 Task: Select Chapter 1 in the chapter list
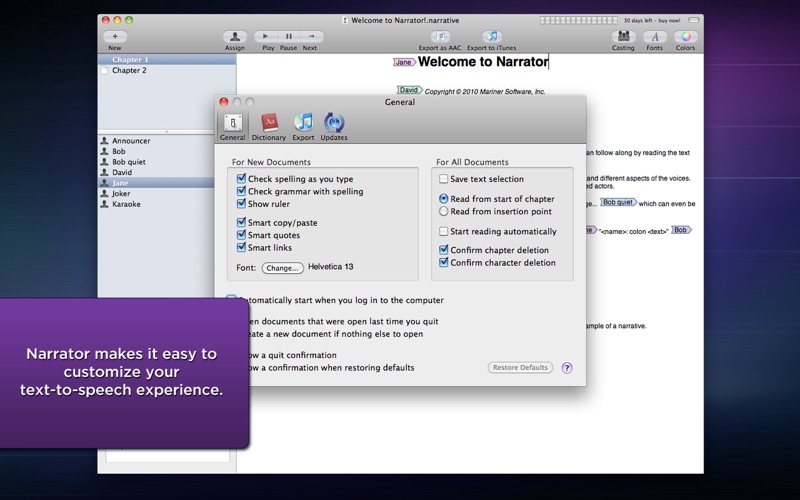click(x=167, y=59)
